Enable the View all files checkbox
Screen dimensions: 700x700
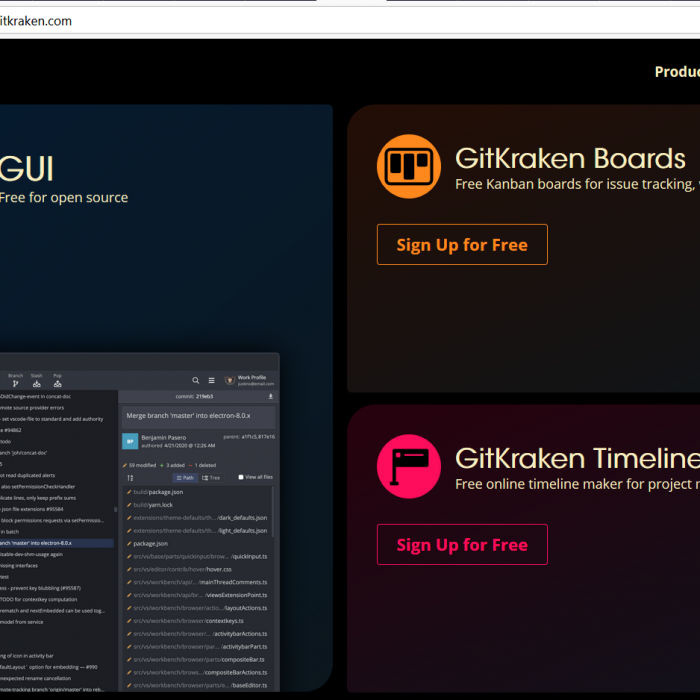click(241, 478)
